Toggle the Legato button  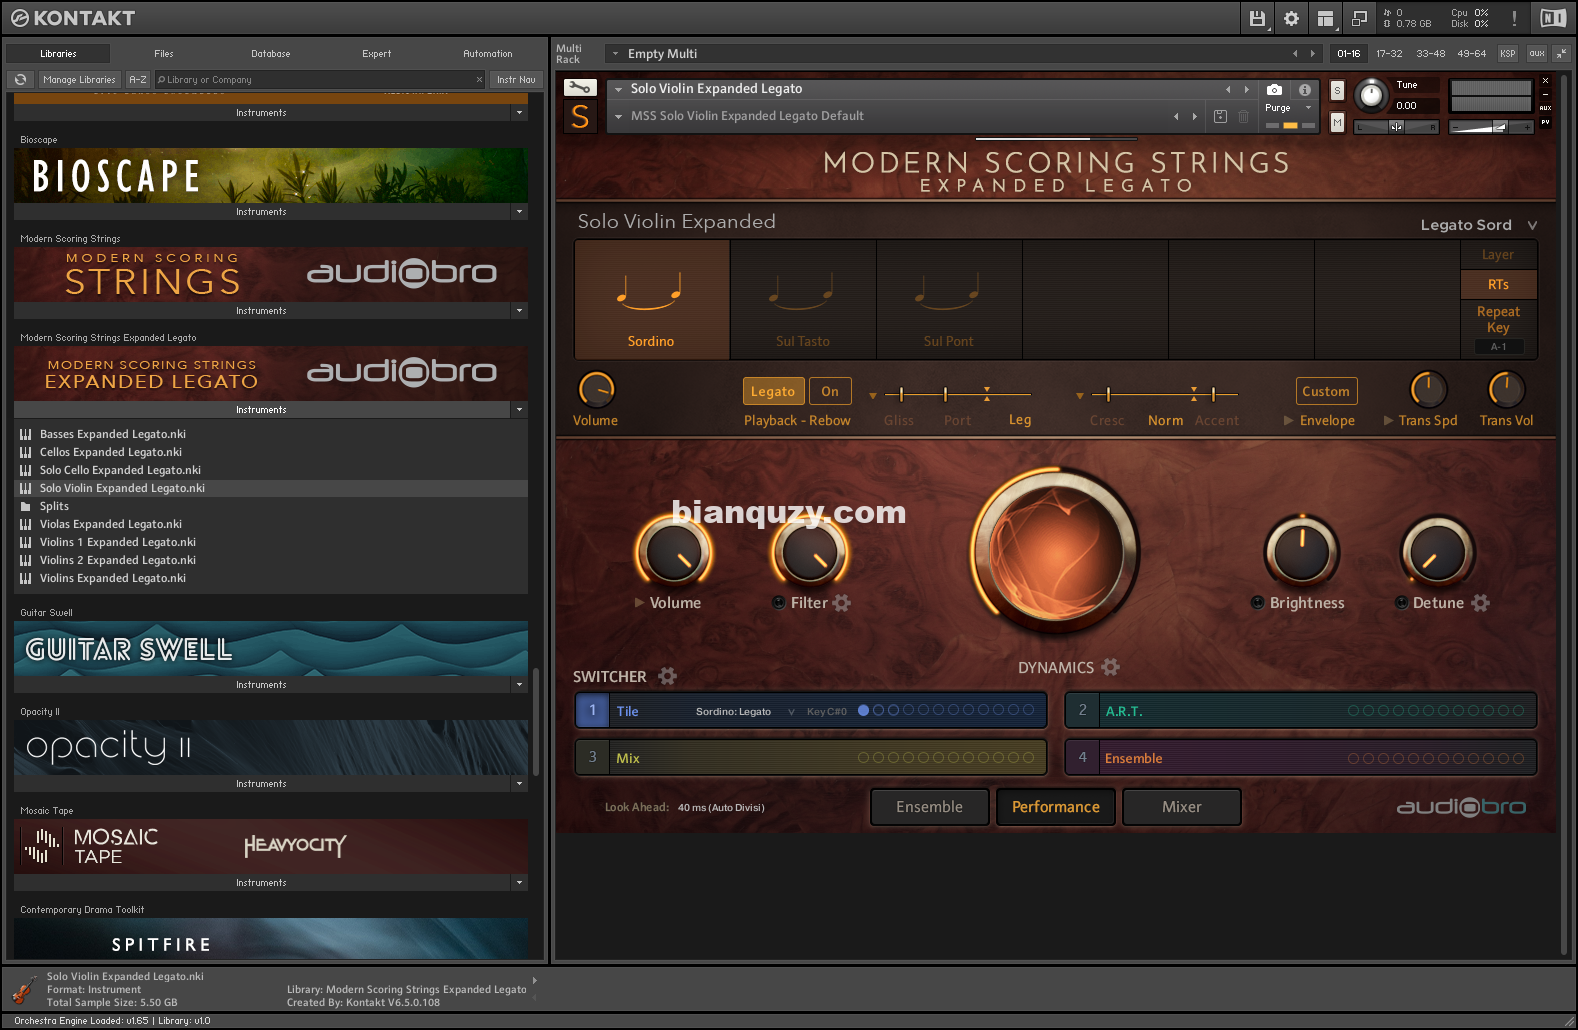[x=773, y=391]
